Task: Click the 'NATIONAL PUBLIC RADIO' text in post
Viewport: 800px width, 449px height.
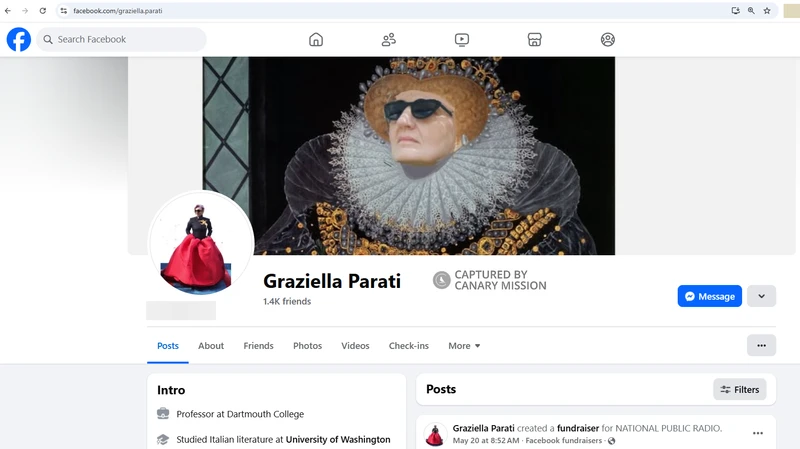Action: [668, 428]
